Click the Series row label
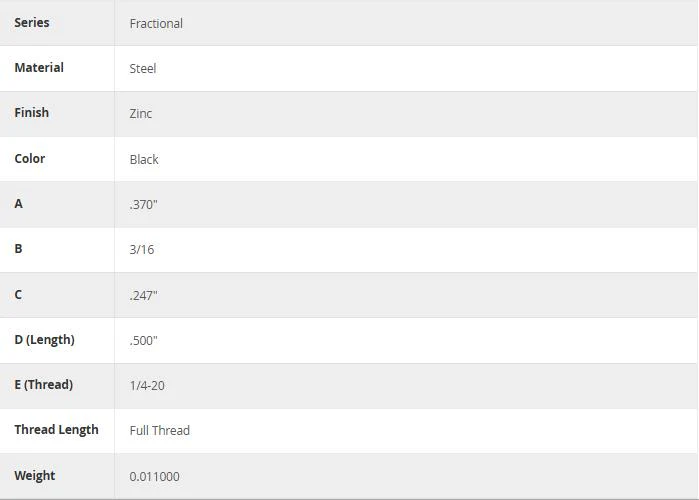 tap(32, 23)
